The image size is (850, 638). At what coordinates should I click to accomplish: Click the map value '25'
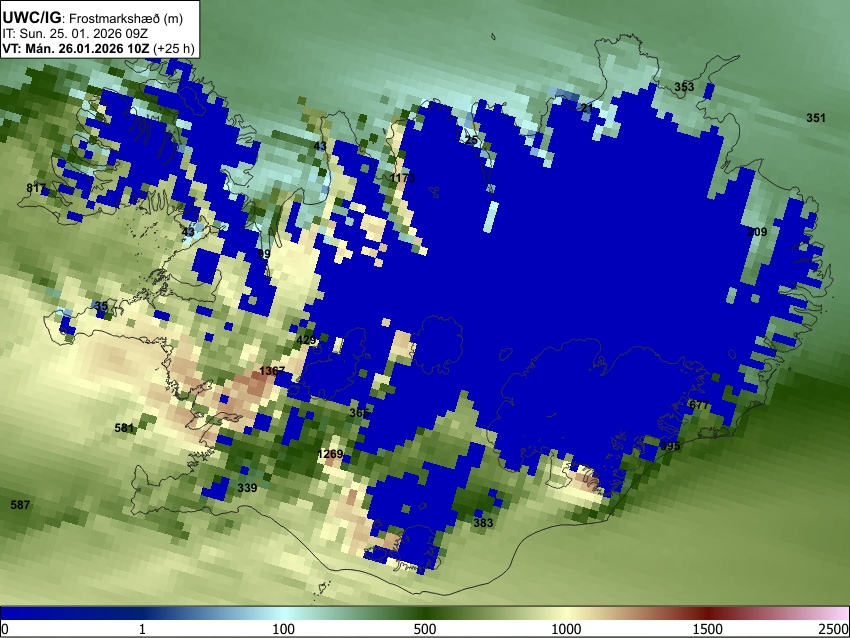tap(472, 140)
